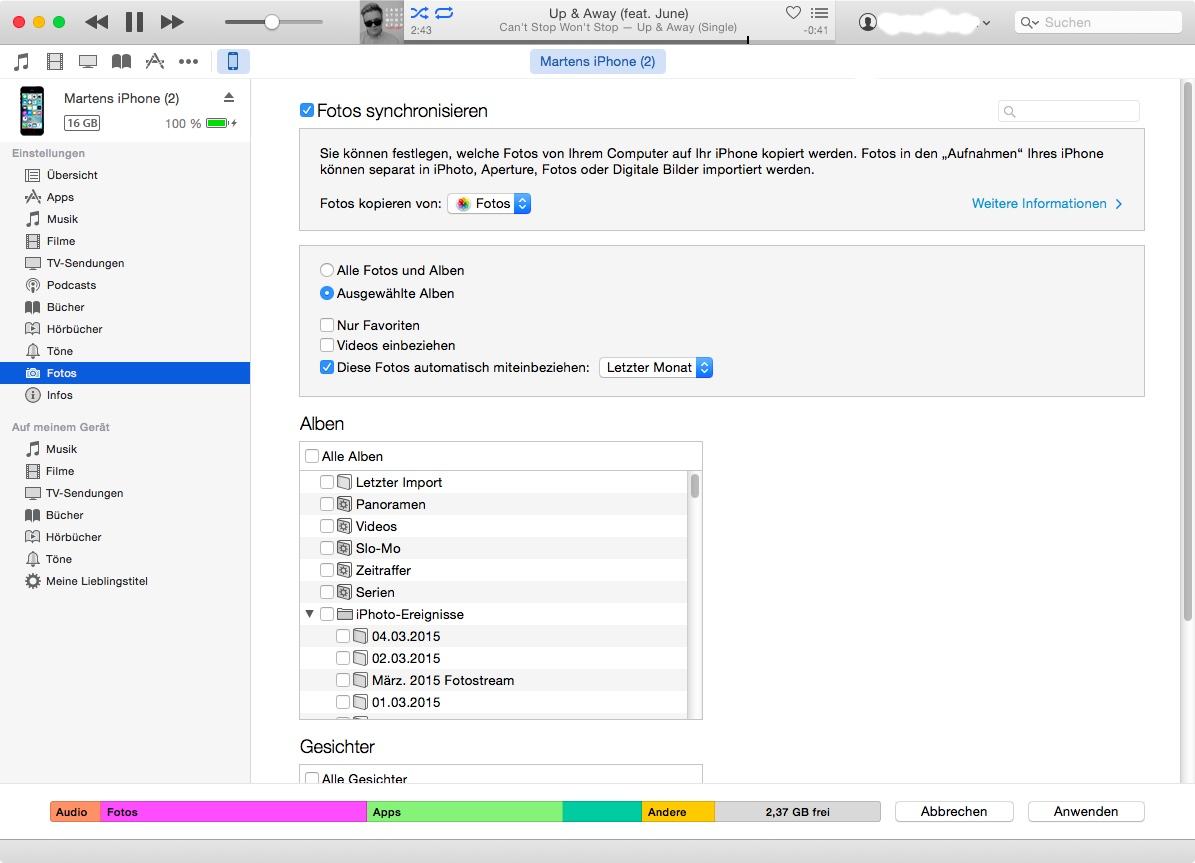Select Töne under Einstellungen
Viewport: 1195px width, 863px height.
point(59,351)
